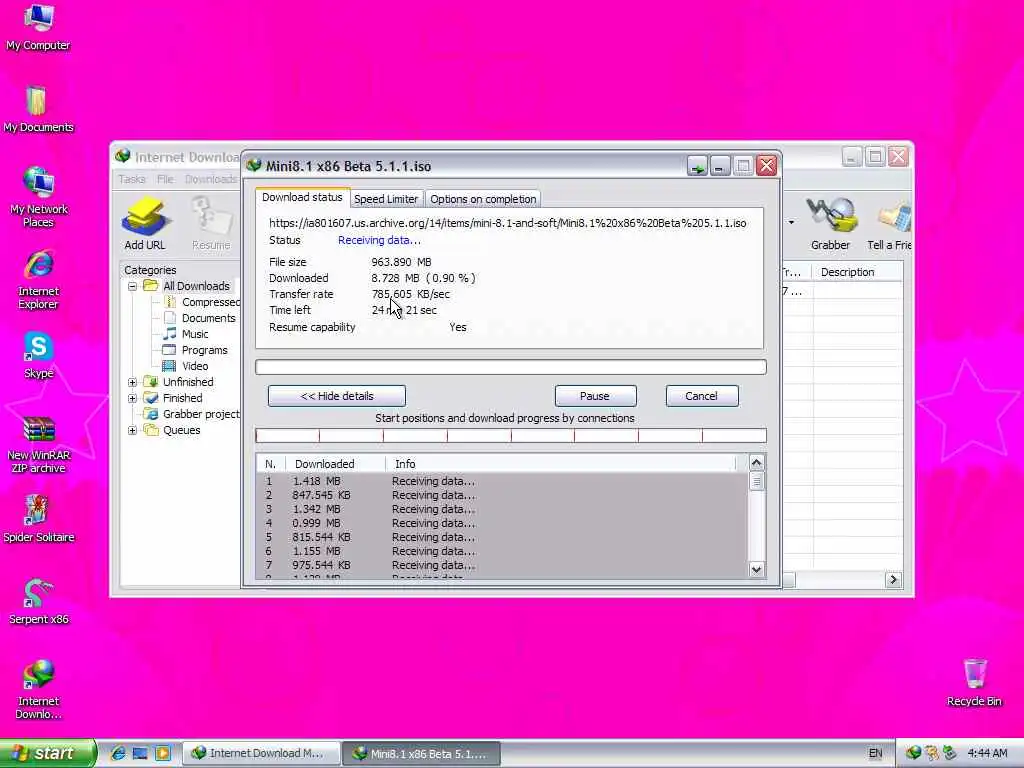1024x768 pixels.
Task: Open Downloads menu in IDM window
Action: click(x=211, y=179)
